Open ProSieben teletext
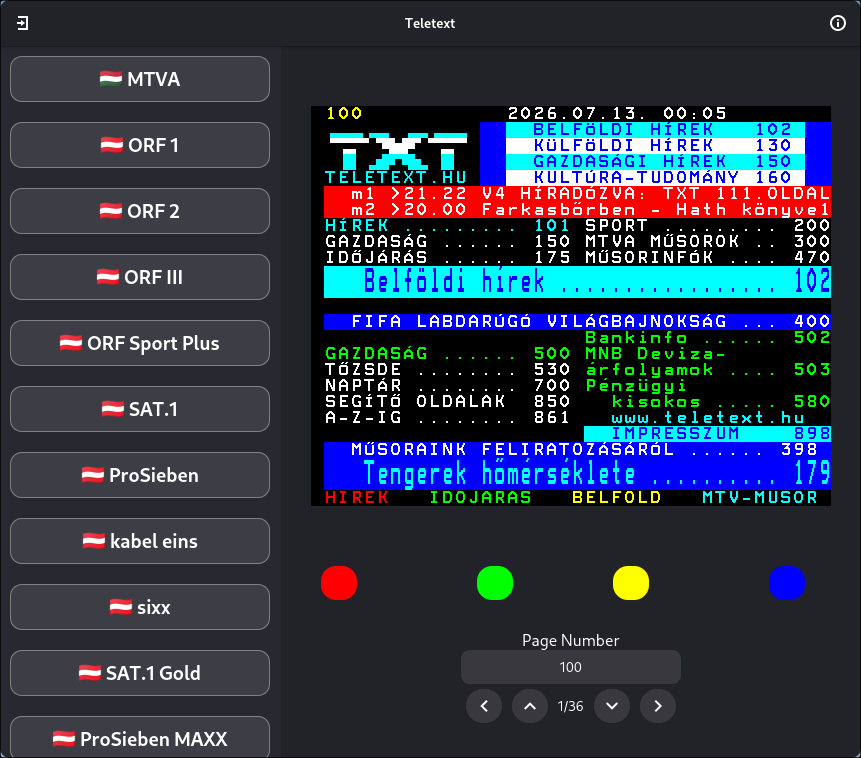 (x=140, y=475)
